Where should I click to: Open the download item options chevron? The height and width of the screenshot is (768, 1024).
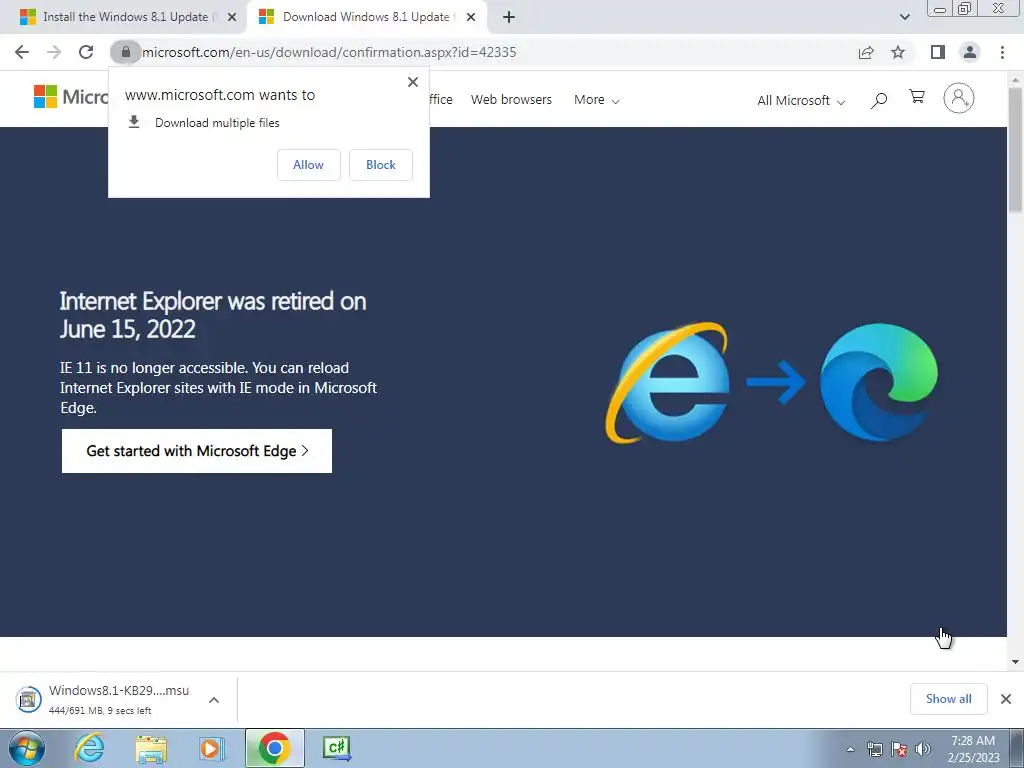coord(214,700)
